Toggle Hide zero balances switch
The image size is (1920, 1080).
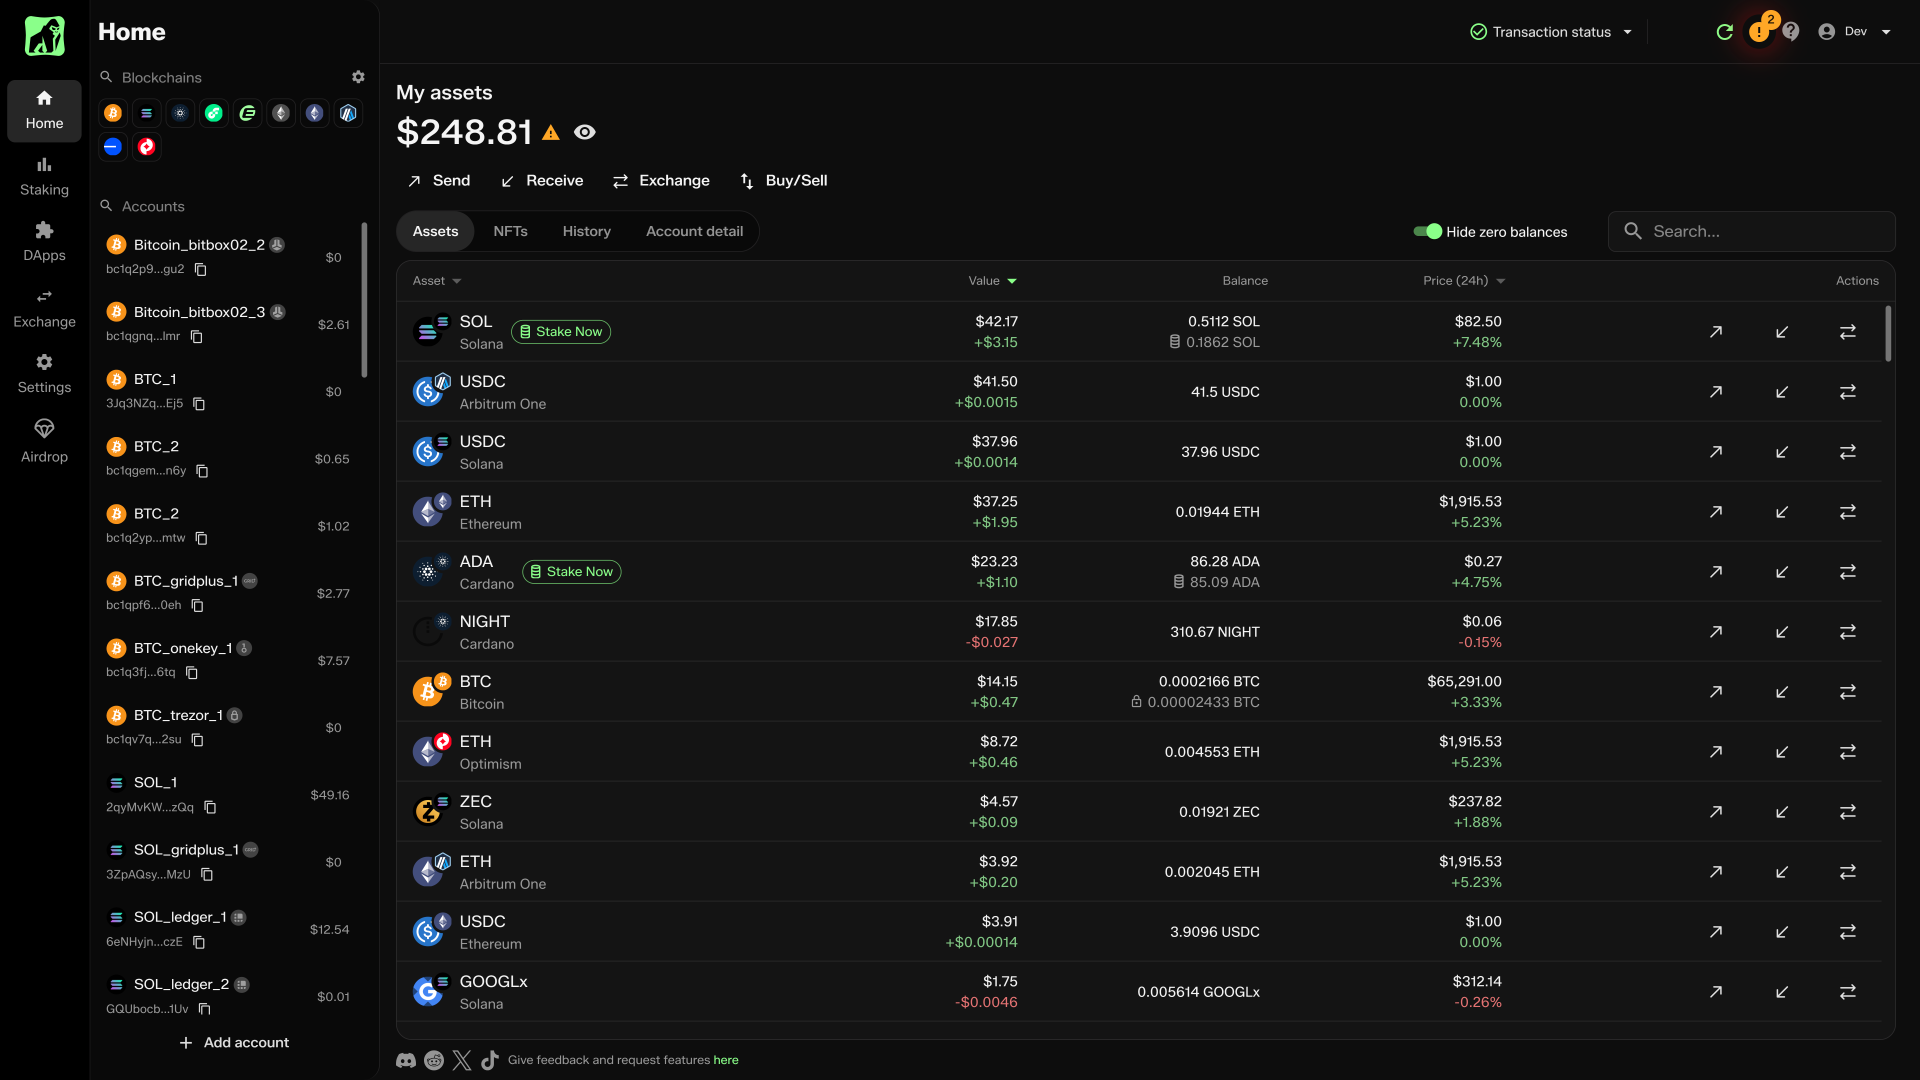point(1427,231)
